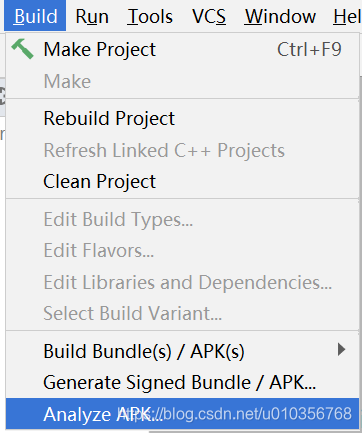The image size is (362, 433).
Task: Open the VCS menu
Action: [209, 16]
